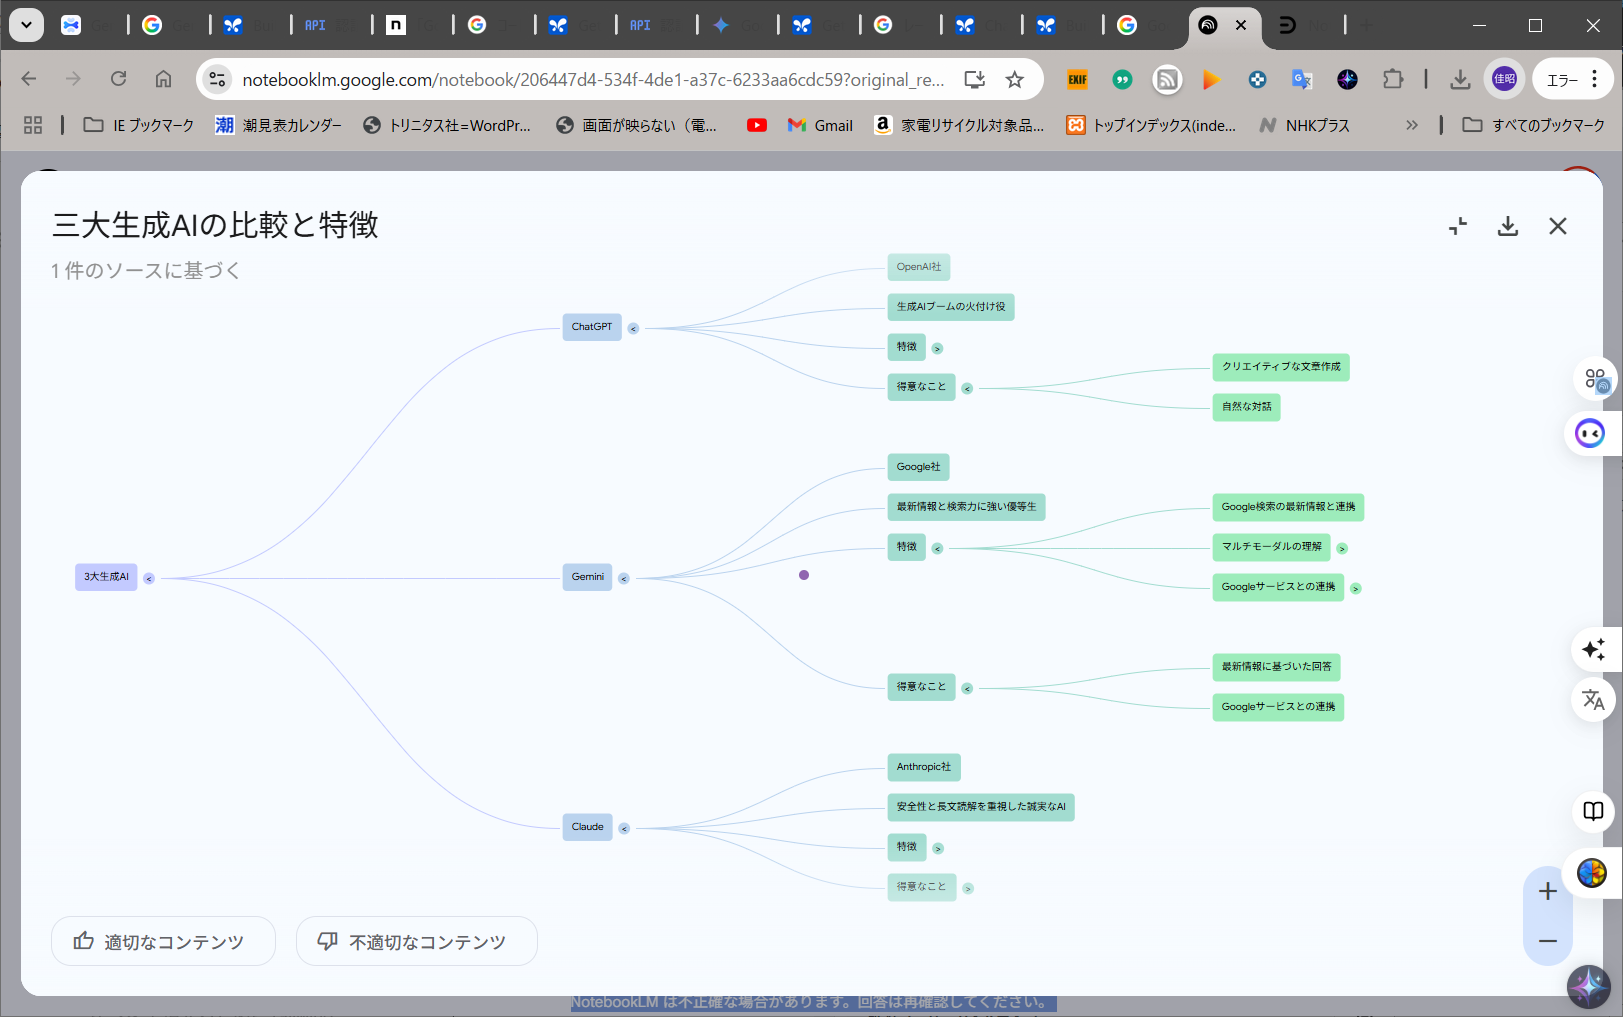Image resolution: width=1623 pixels, height=1017 pixels.
Task: Open すべてのブックマーク folder
Action: coord(1533,125)
